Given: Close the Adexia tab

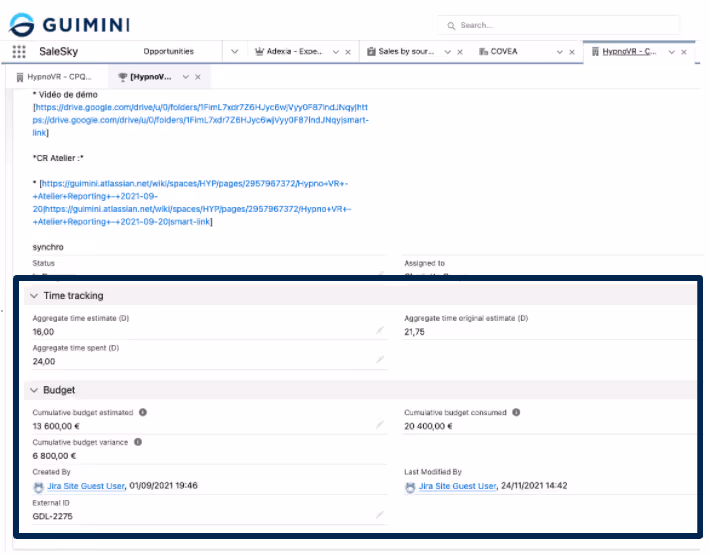Looking at the screenshot, I should click(x=348, y=52).
